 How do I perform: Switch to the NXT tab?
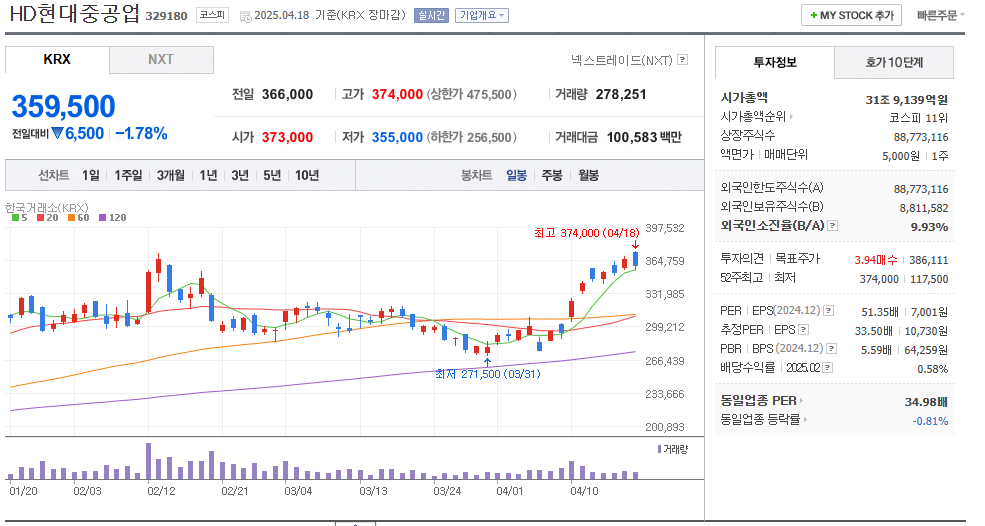tap(161, 60)
